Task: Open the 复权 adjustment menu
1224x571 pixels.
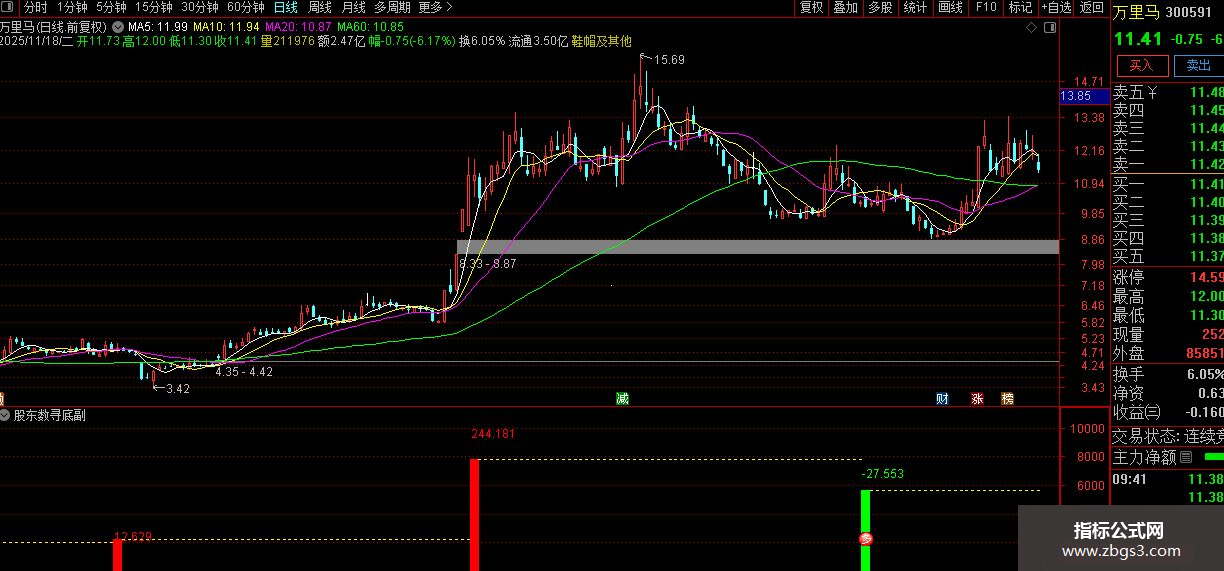Action: coord(811,7)
